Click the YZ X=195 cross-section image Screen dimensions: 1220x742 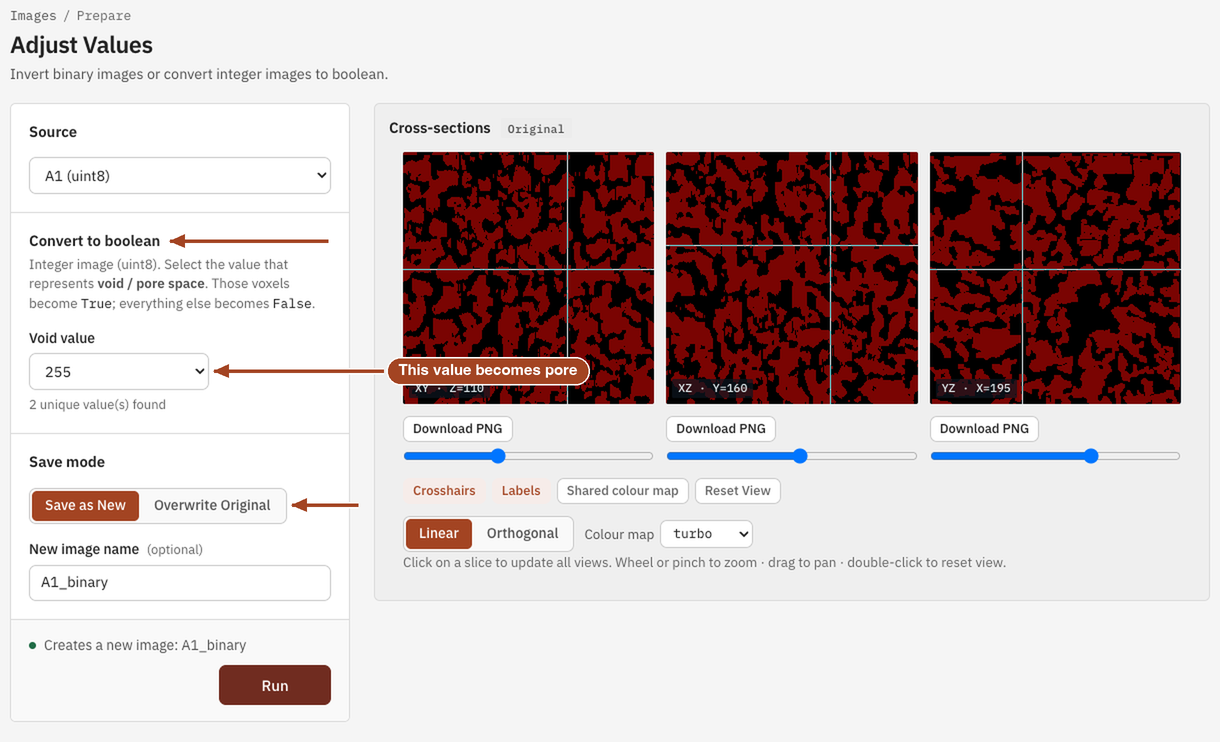pyautogui.click(x=1055, y=278)
